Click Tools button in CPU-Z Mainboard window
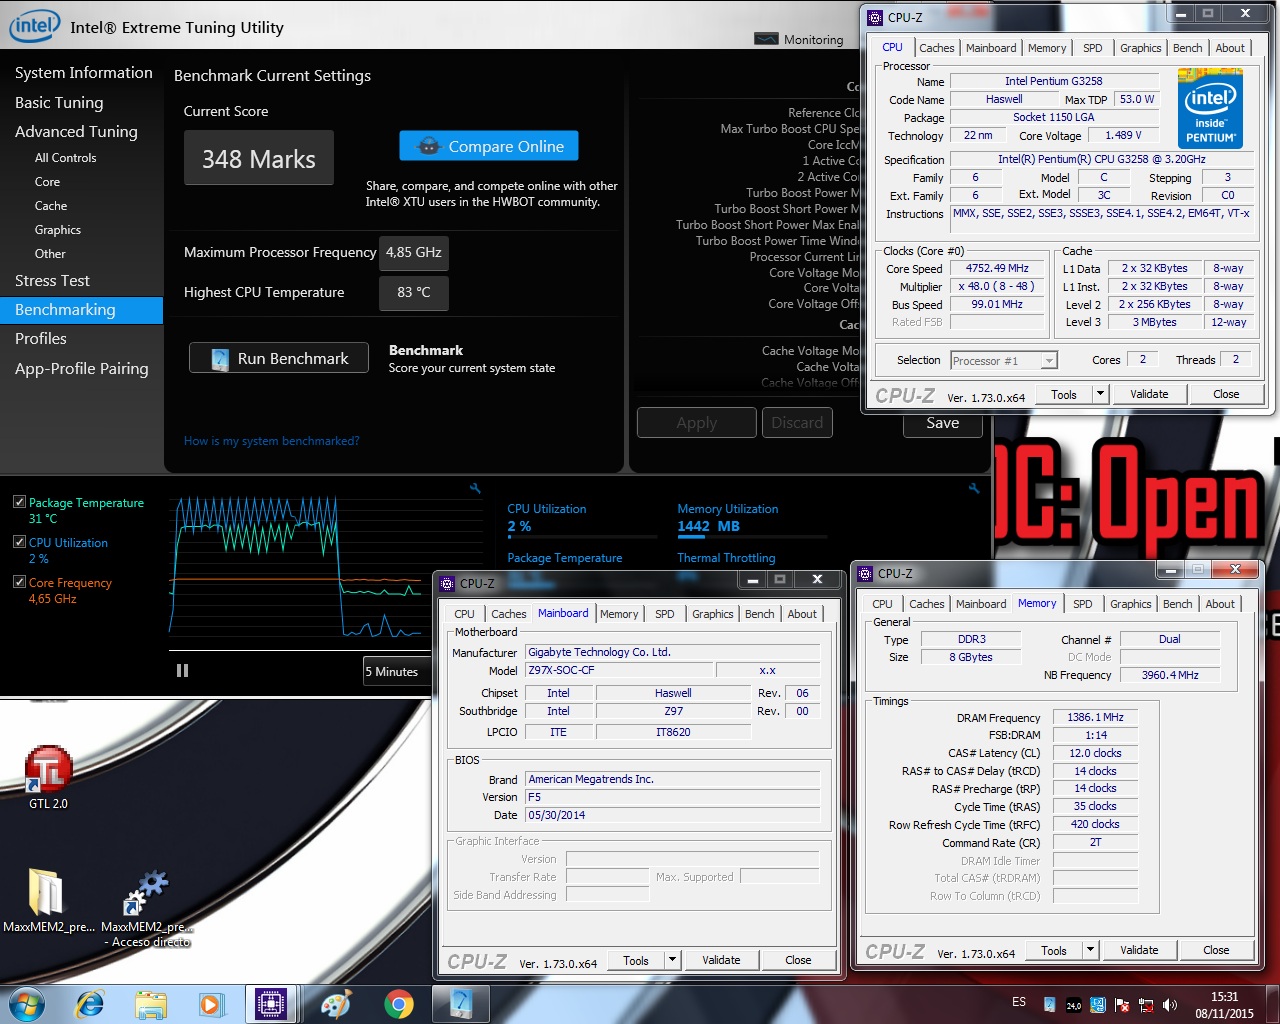 (636, 960)
